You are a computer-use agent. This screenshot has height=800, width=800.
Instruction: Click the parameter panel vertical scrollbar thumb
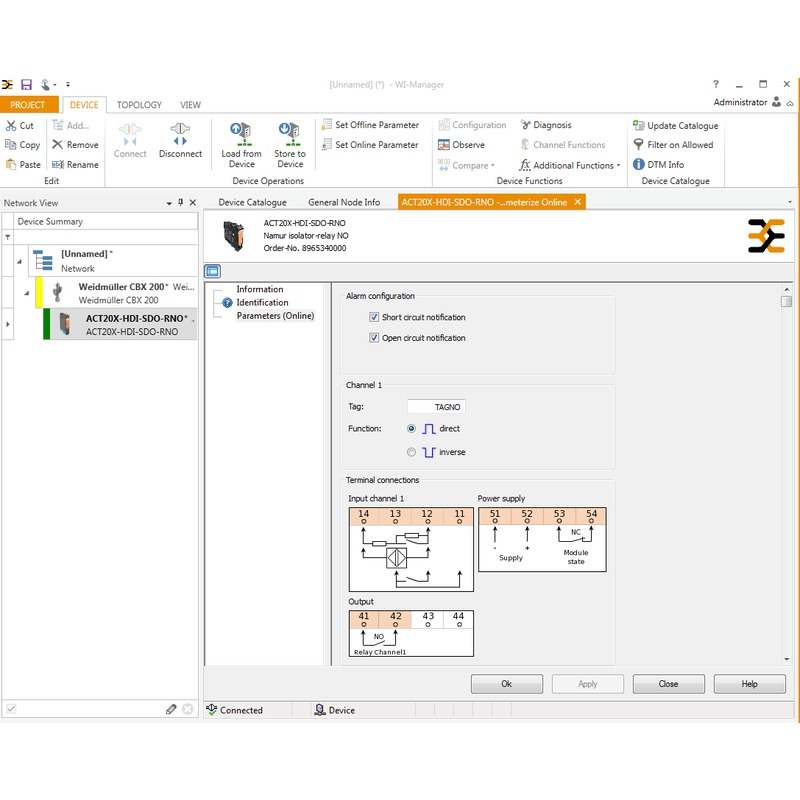point(786,302)
